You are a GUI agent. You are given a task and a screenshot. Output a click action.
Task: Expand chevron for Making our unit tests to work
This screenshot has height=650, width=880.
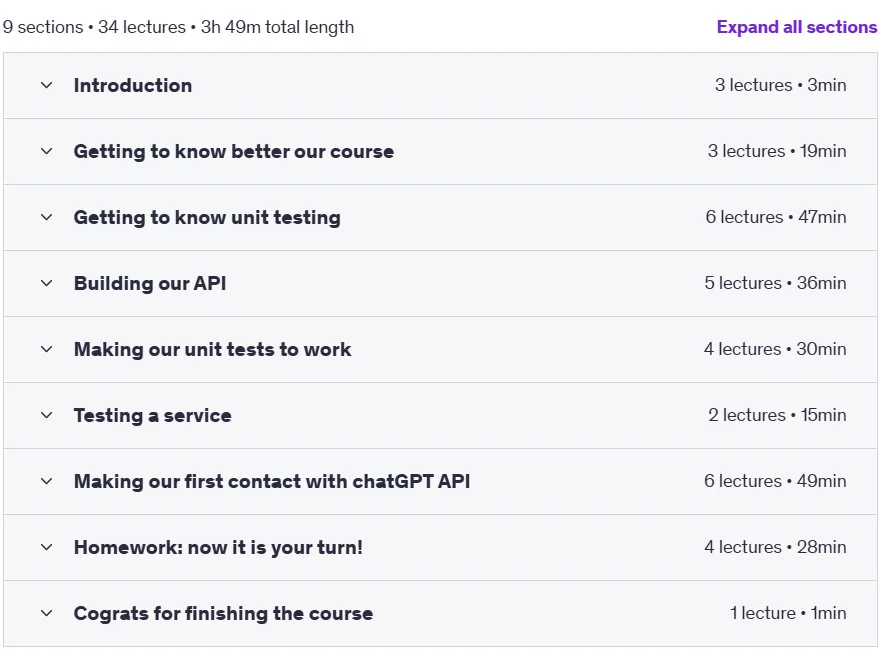coord(47,349)
